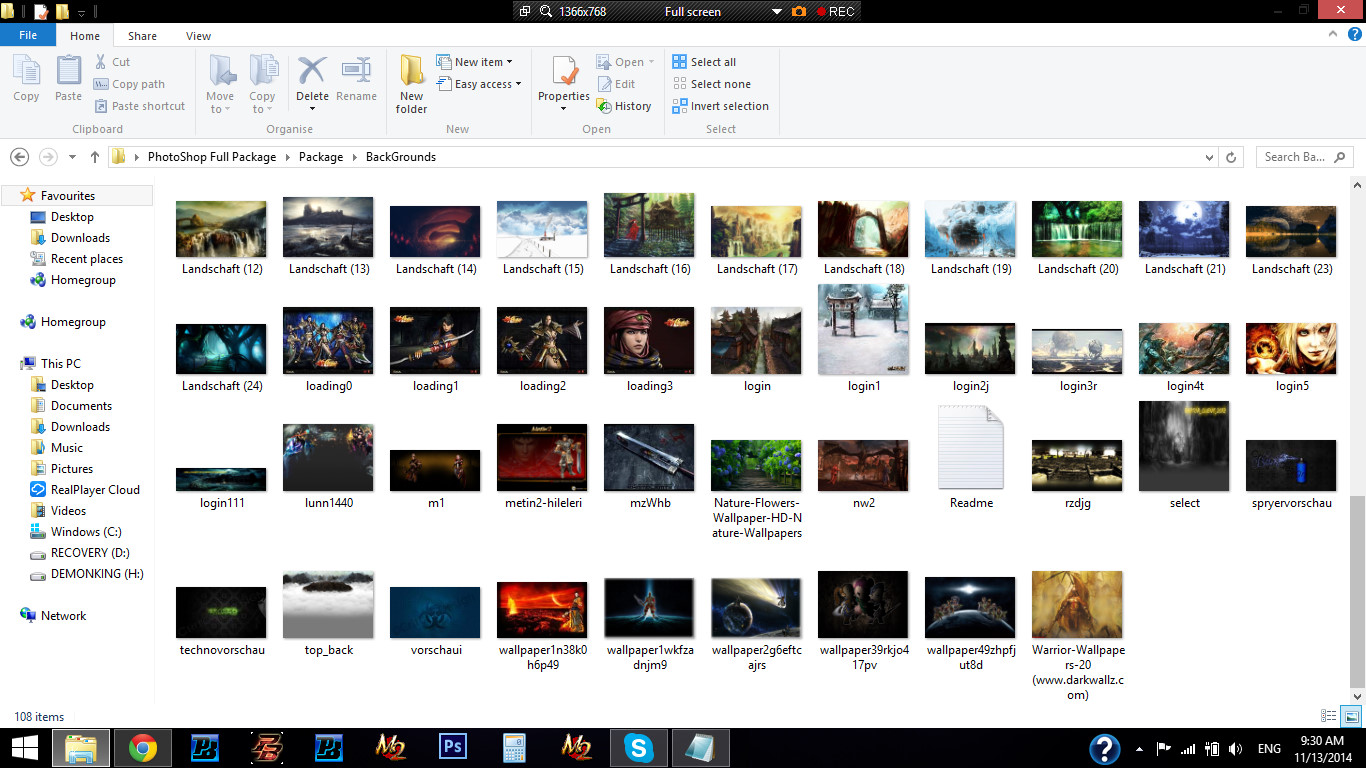1366x768 pixels.
Task: Click Select all in the Select group
Action: point(704,62)
